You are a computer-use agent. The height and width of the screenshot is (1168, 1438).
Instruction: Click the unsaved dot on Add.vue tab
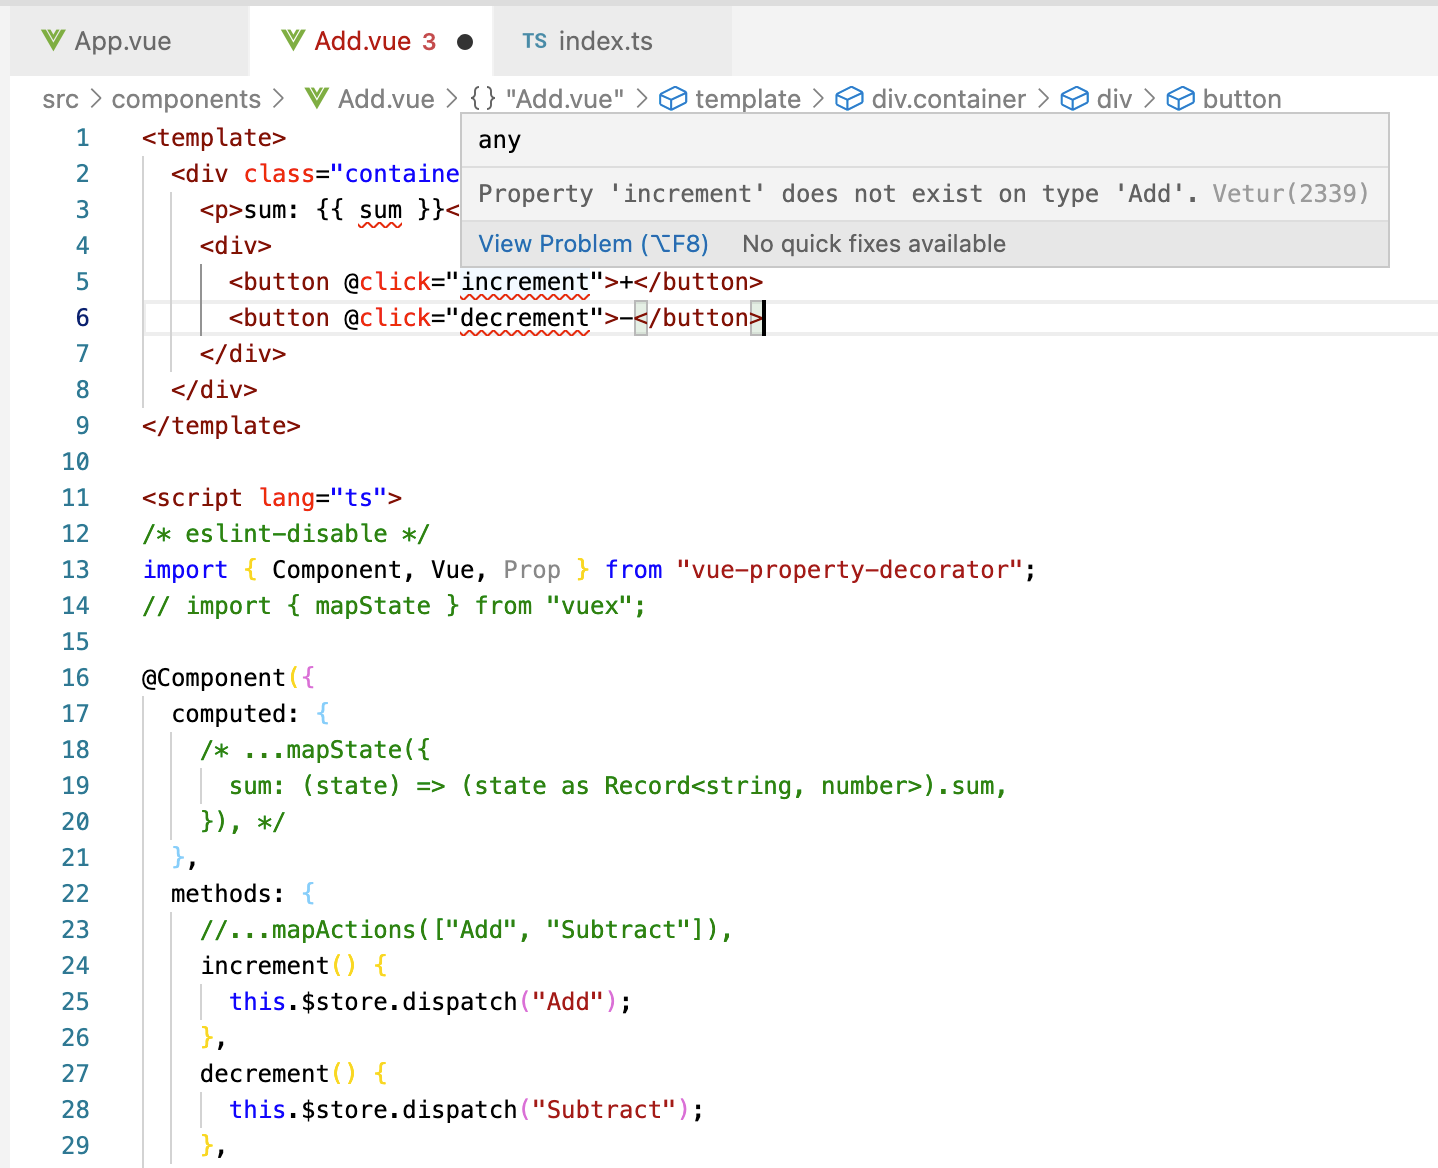coord(465,42)
